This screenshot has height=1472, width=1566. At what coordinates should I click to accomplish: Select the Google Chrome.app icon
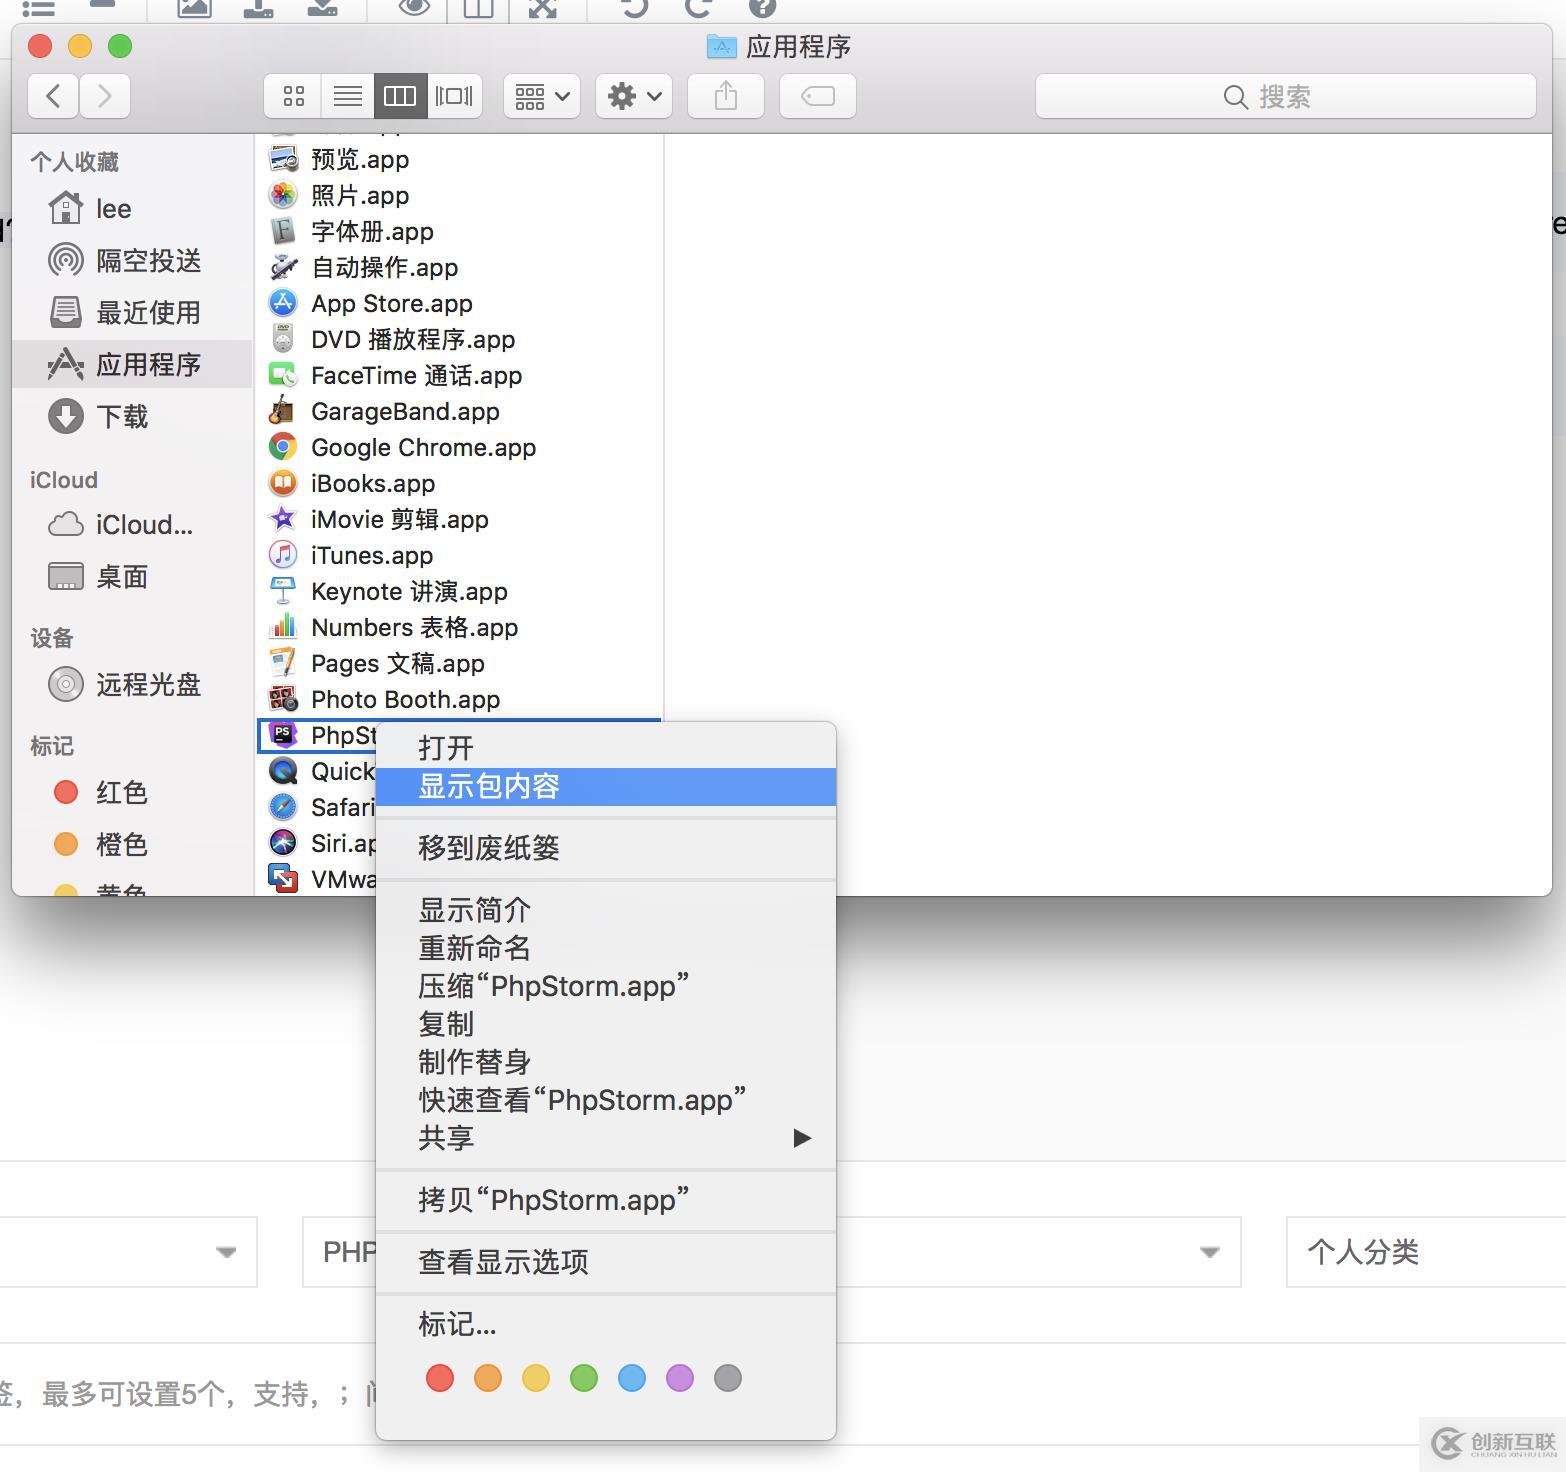tap(284, 447)
